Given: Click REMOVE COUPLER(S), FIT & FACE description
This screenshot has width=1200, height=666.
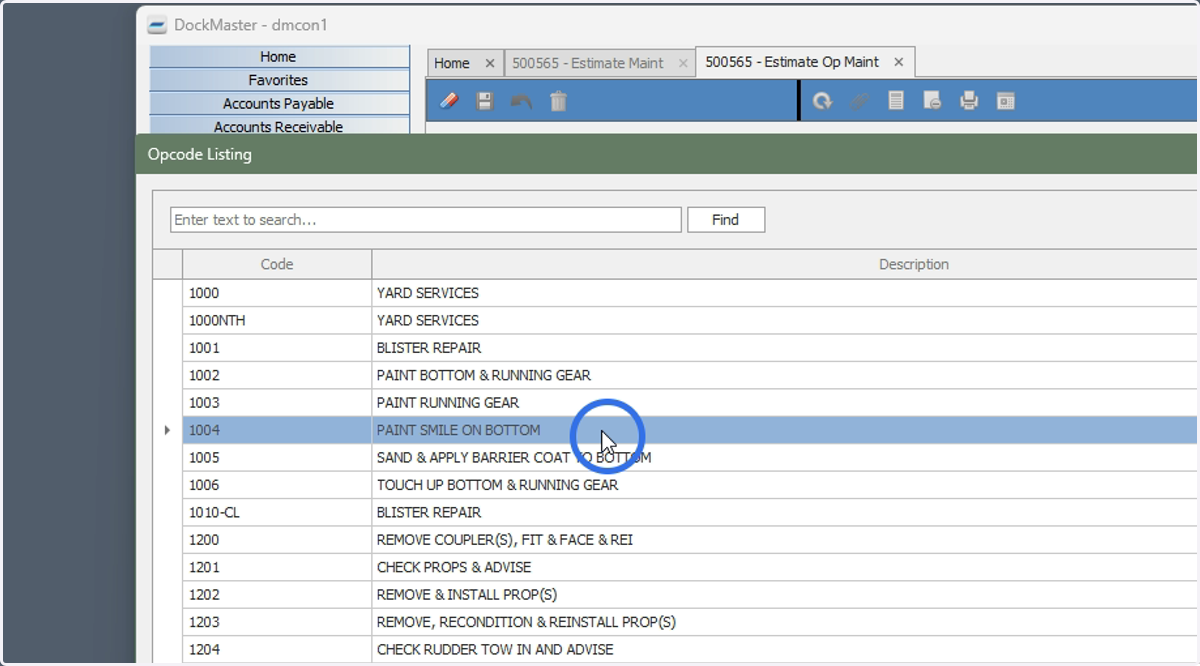Looking at the screenshot, I should click(505, 540).
